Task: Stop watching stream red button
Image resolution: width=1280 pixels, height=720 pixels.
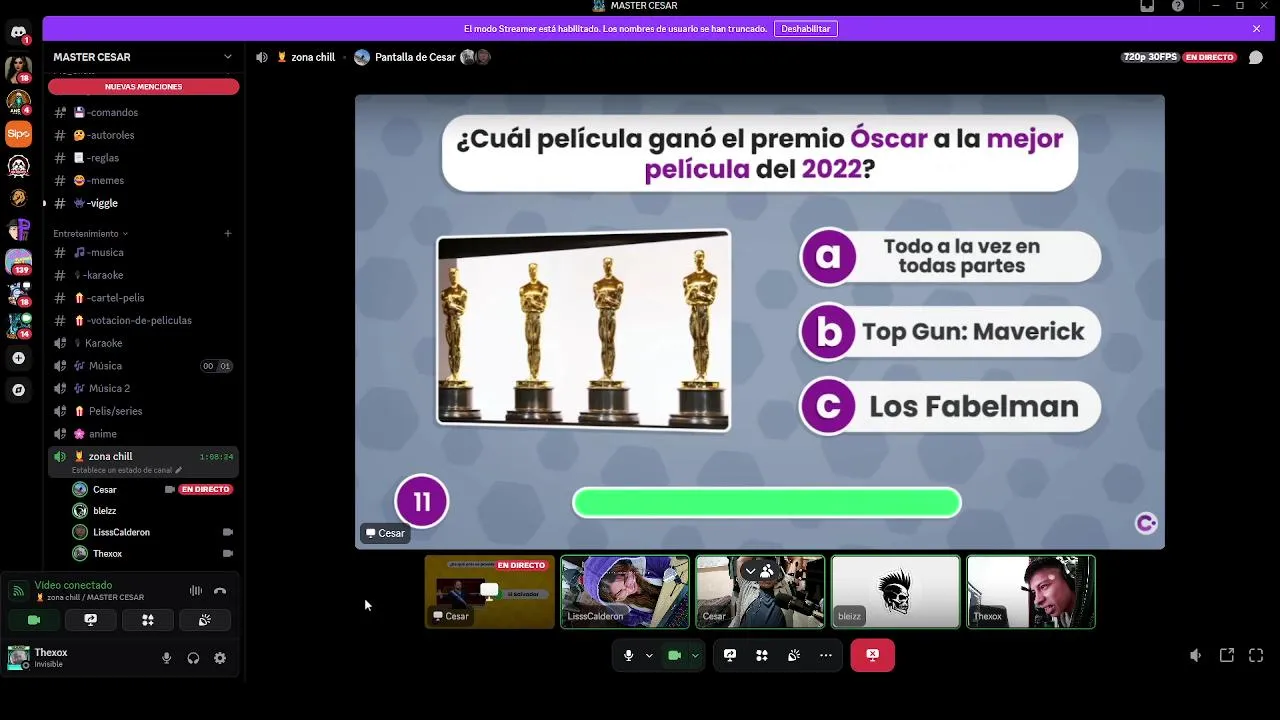Action: tap(873, 655)
